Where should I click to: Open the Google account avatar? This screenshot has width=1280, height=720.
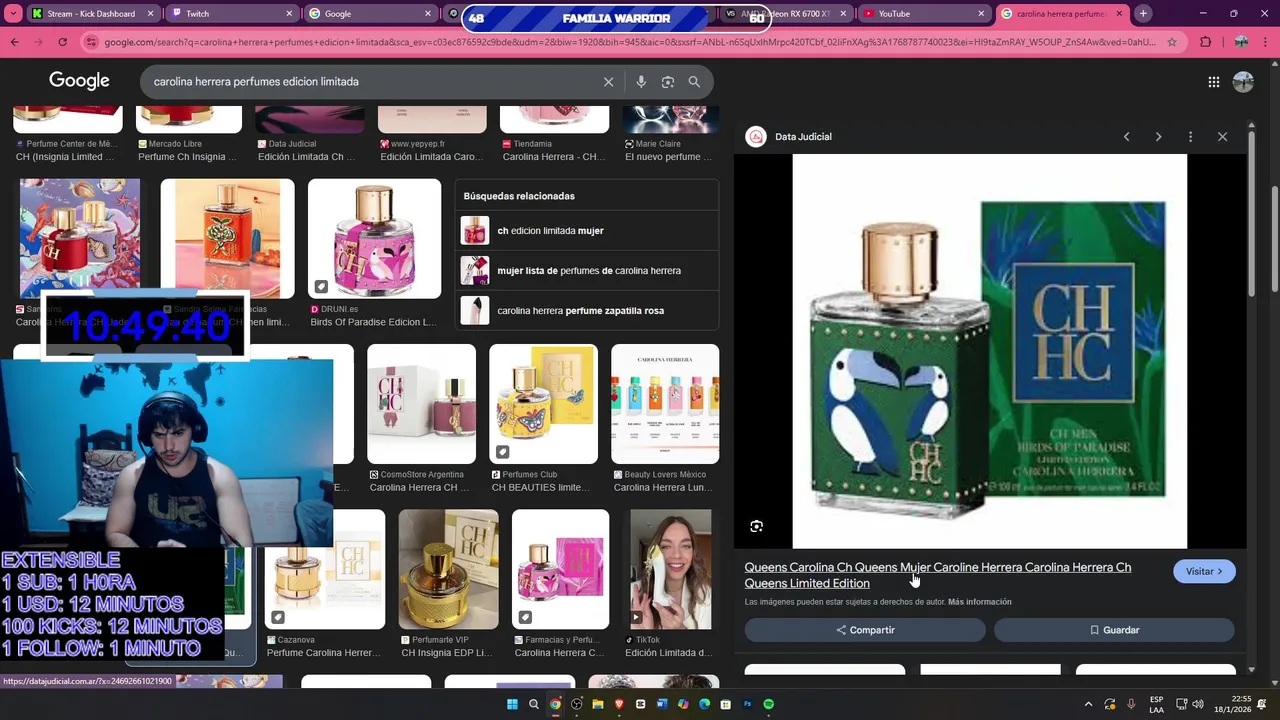(x=1243, y=82)
